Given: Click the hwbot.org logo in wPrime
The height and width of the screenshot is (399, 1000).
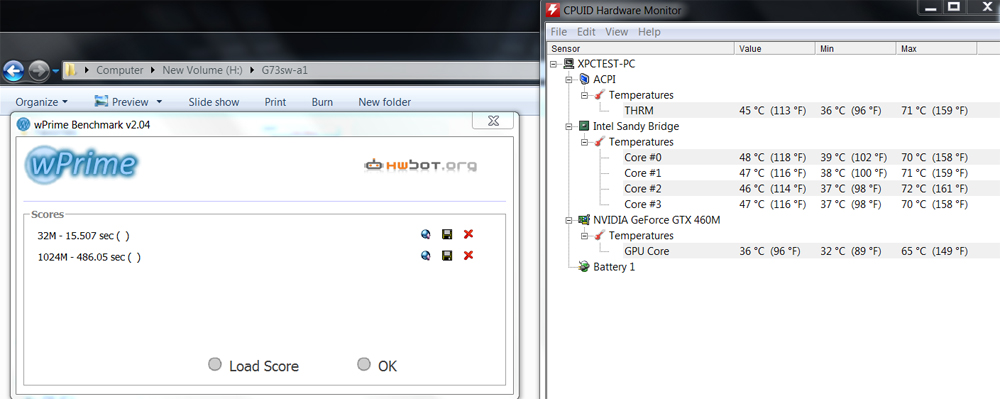Looking at the screenshot, I should coord(420,166).
